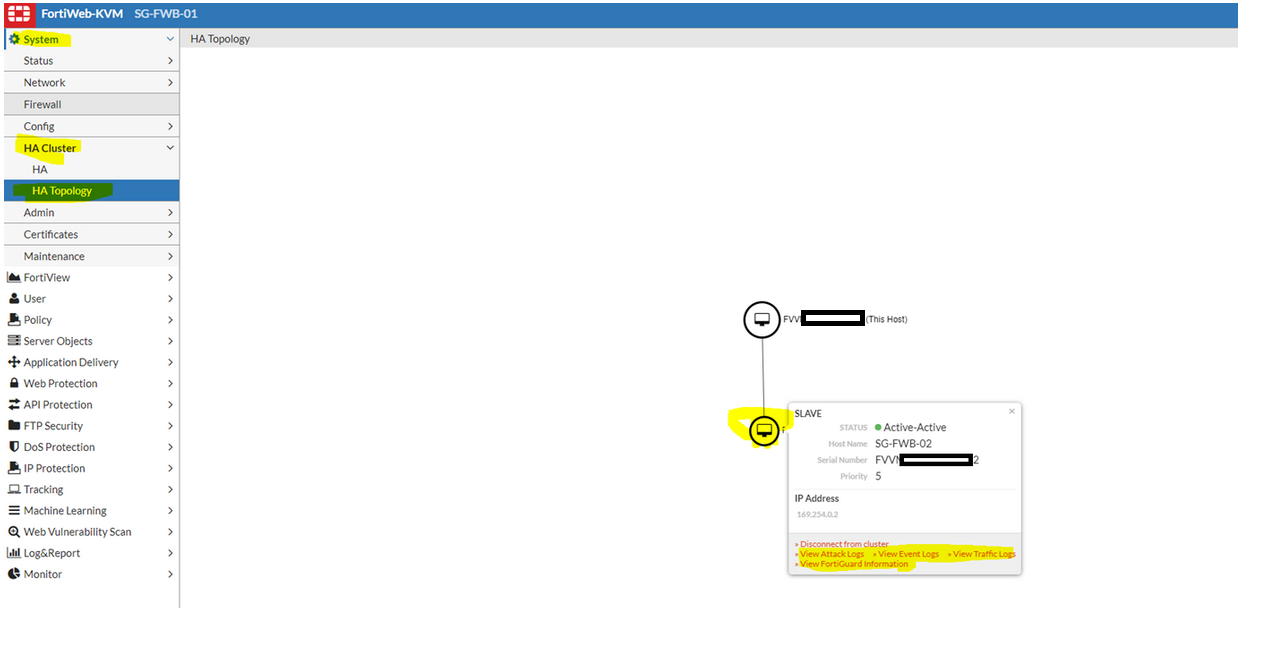This screenshot has height=659, width=1283.
Task: Open the Admin menu item
Action: (x=91, y=212)
